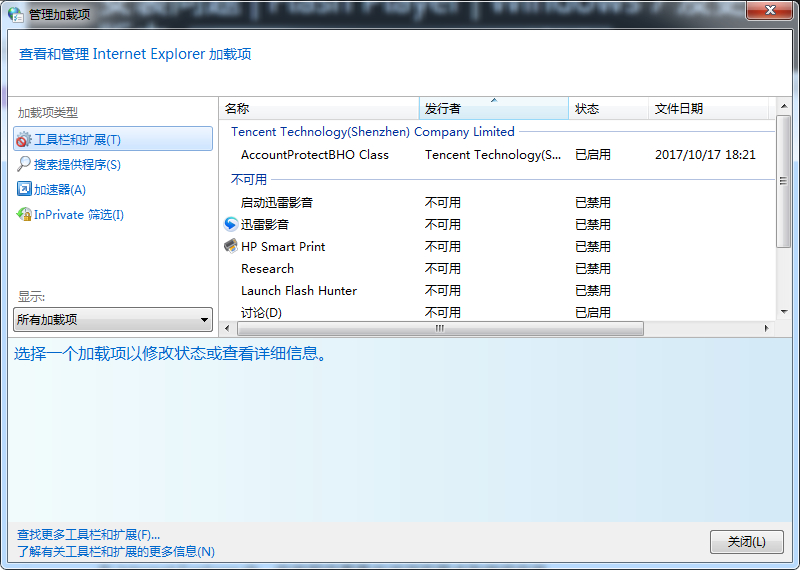Viewport: 800px width, 570px height.
Task: Click the Search Providers magnifier icon
Action: 23,164
